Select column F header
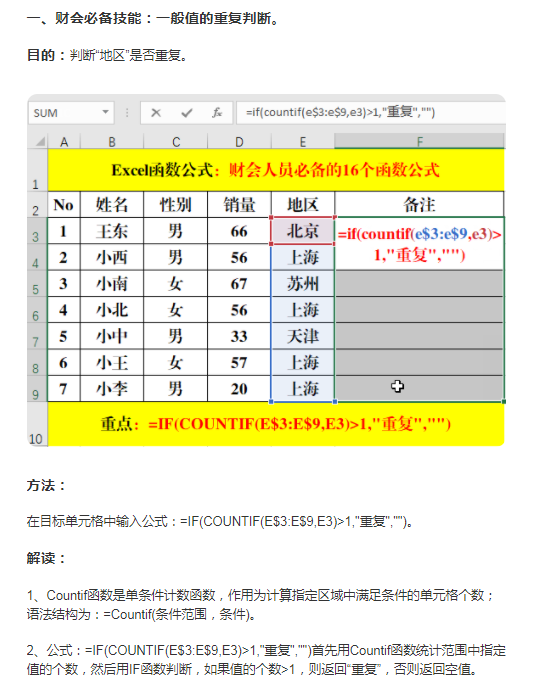Image resolution: width=546 pixels, height=687 pixels. [419, 142]
